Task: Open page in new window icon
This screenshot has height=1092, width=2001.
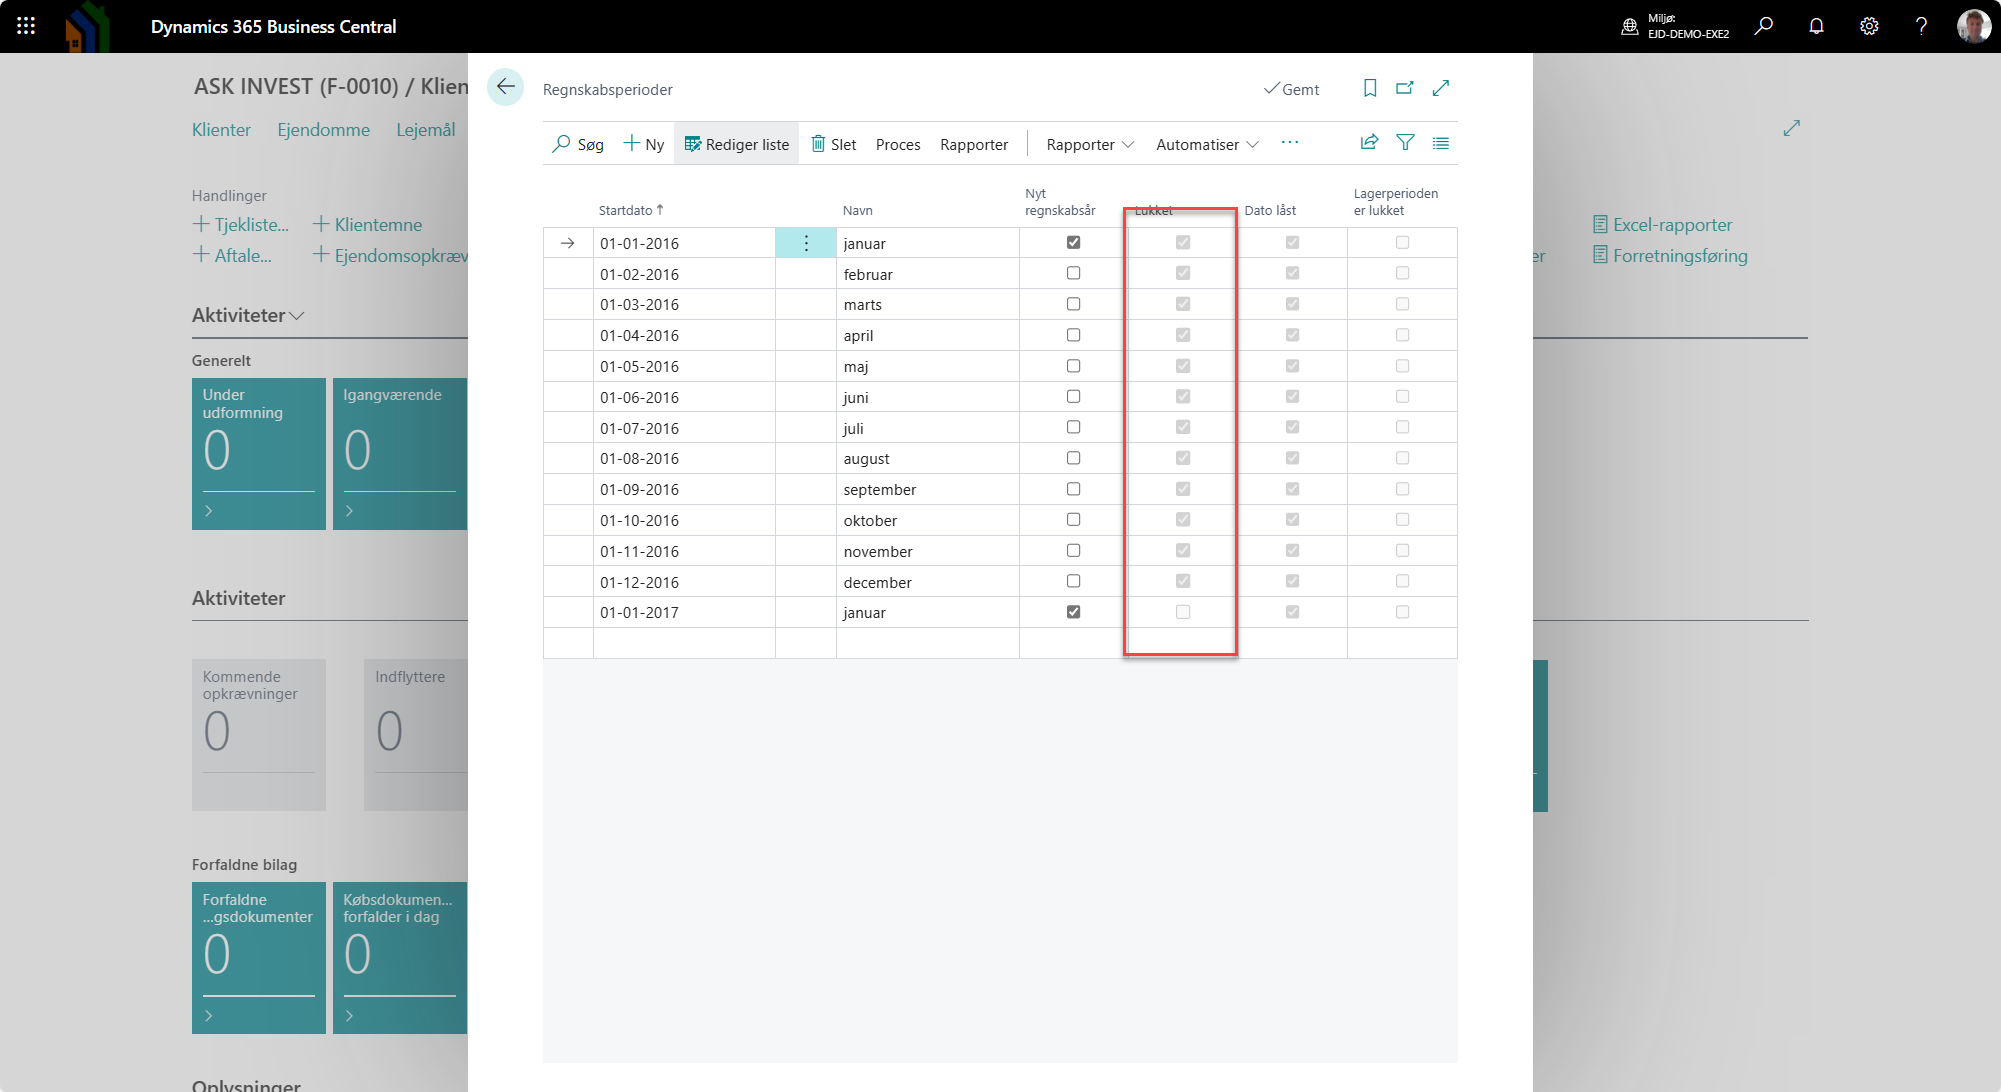Action: click(1405, 88)
